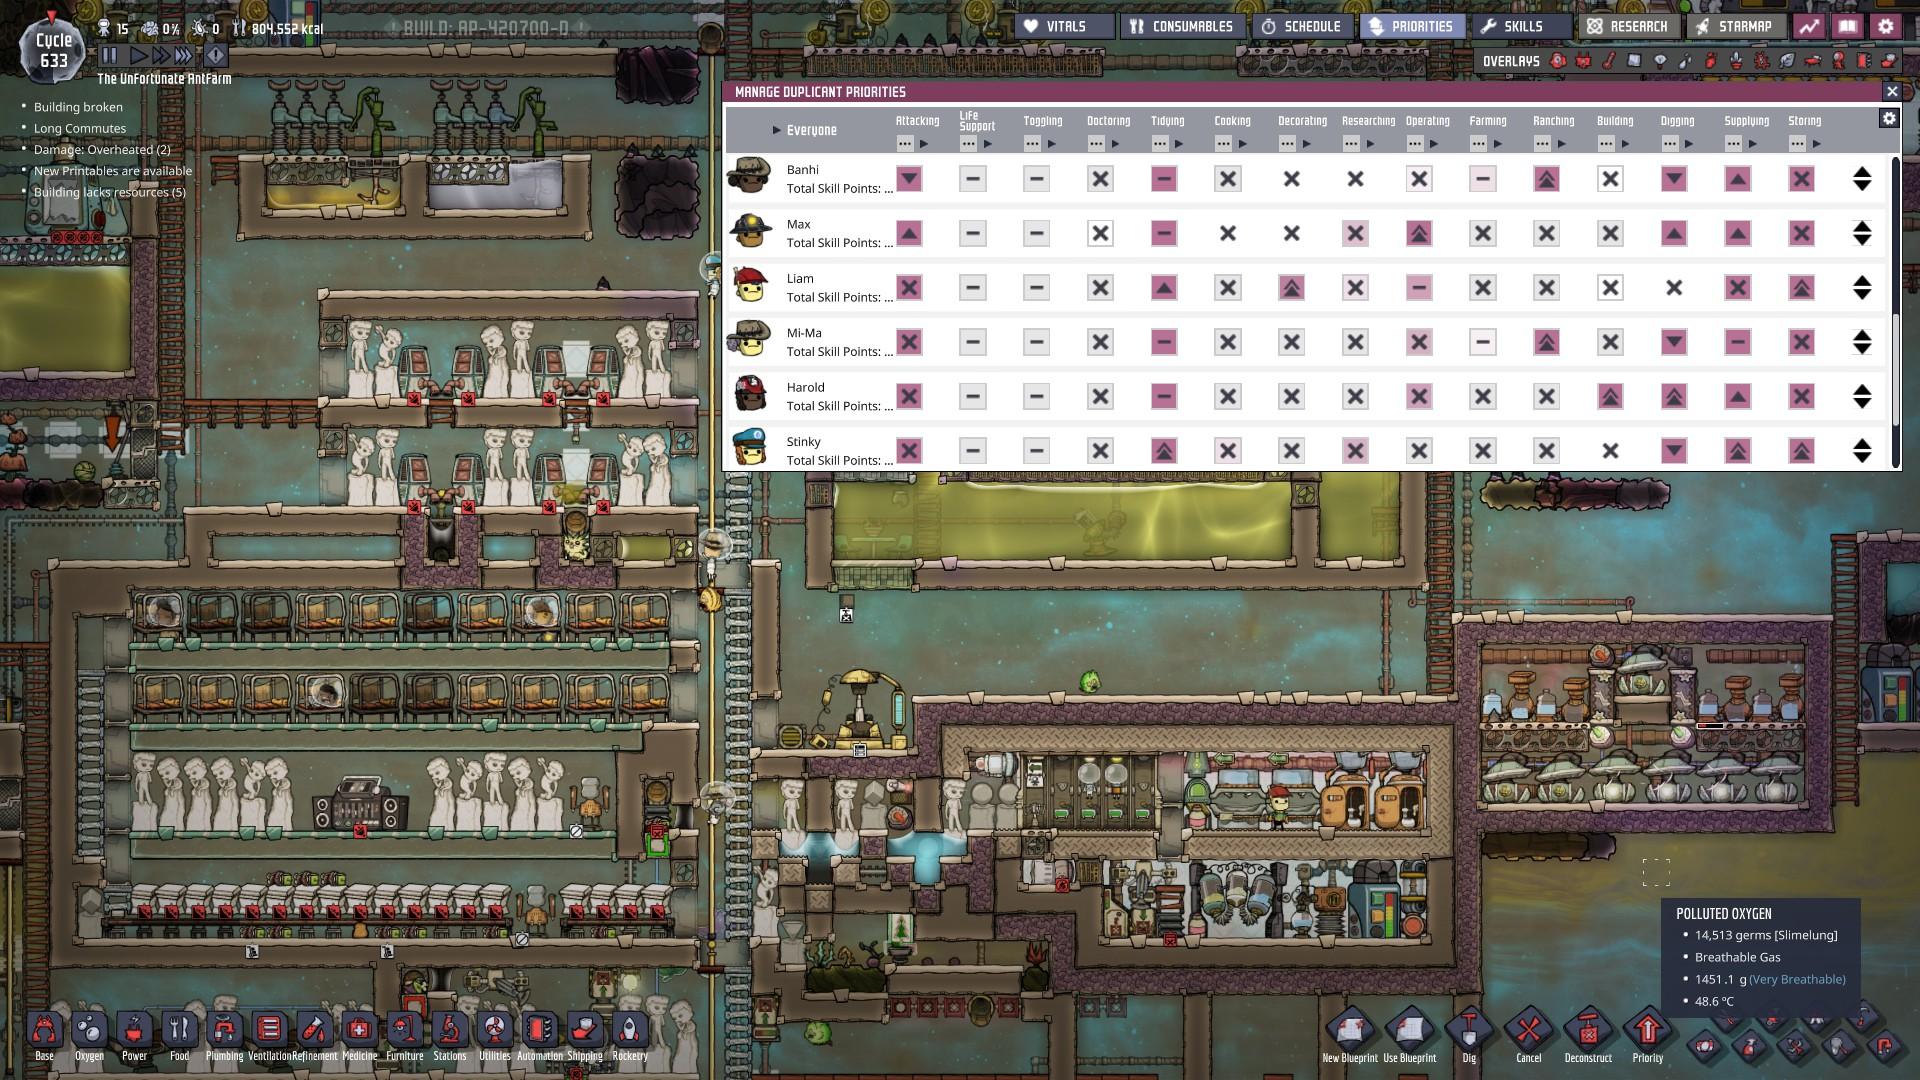Toggle Banhi's Attacking priority
Screen dimensions: 1920x1080
909,179
